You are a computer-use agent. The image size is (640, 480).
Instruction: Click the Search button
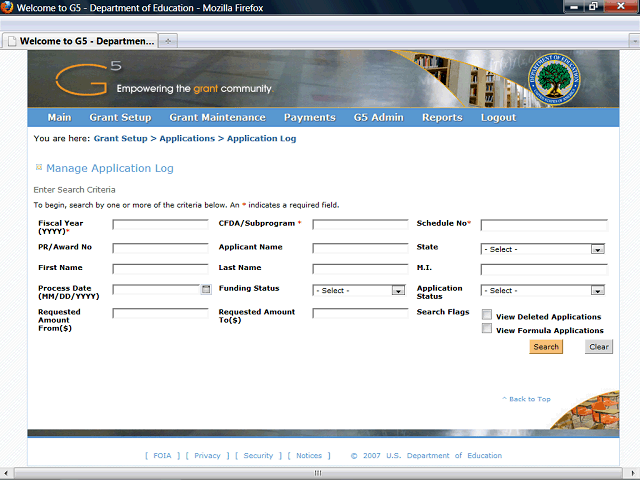(546, 347)
